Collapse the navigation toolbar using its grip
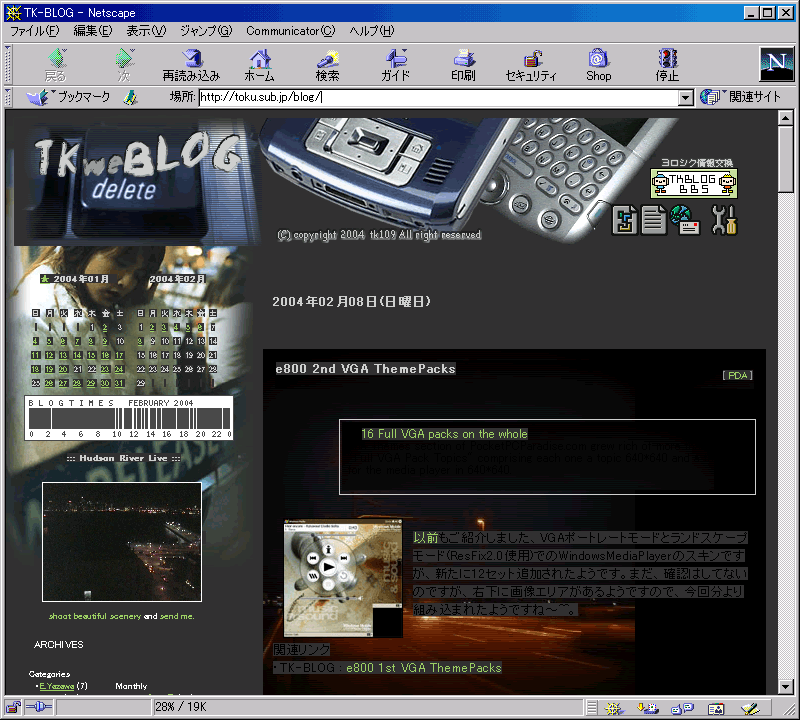Viewport: 800px width, 720px height. (8, 64)
